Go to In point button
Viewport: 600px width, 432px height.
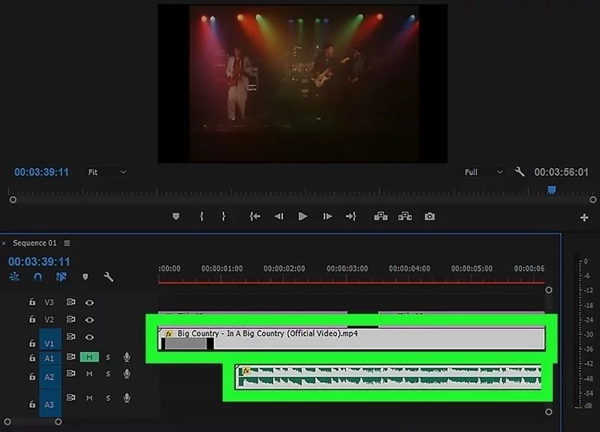click(255, 217)
